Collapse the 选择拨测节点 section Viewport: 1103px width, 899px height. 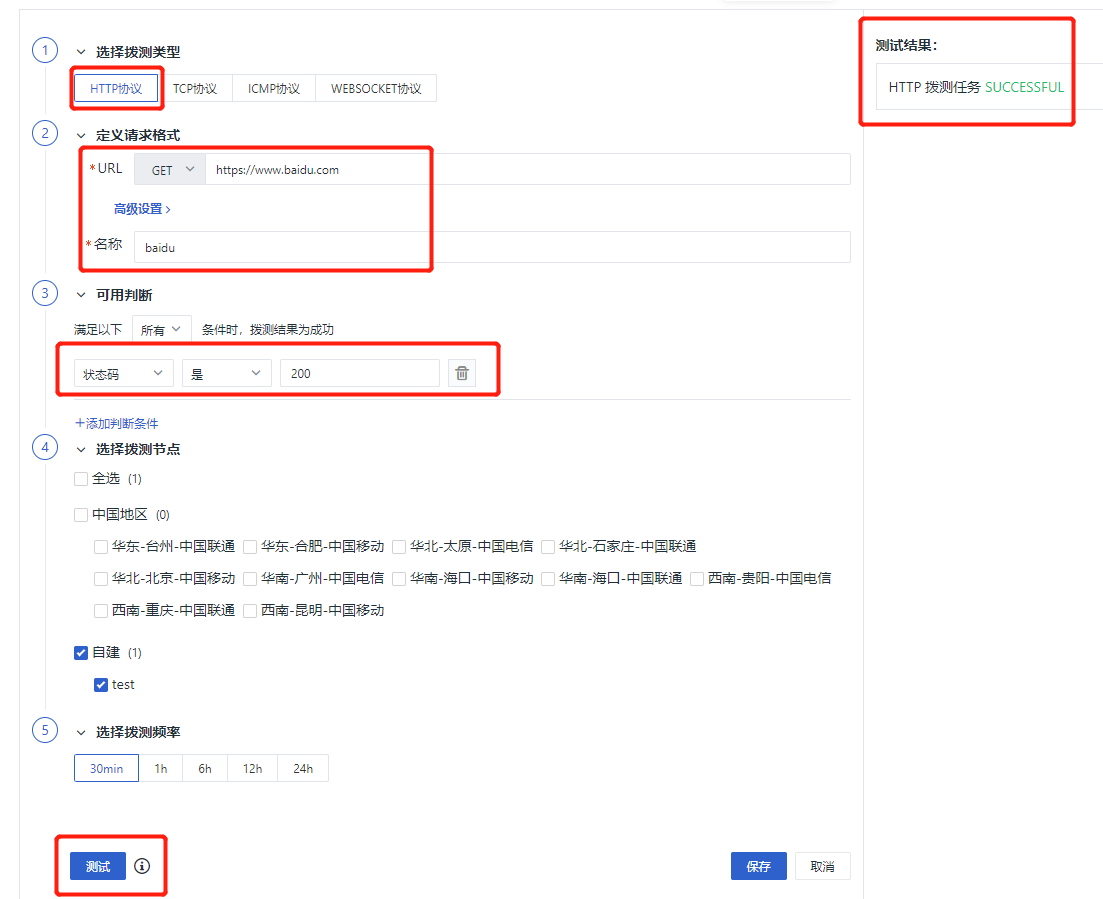coord(81,449)
